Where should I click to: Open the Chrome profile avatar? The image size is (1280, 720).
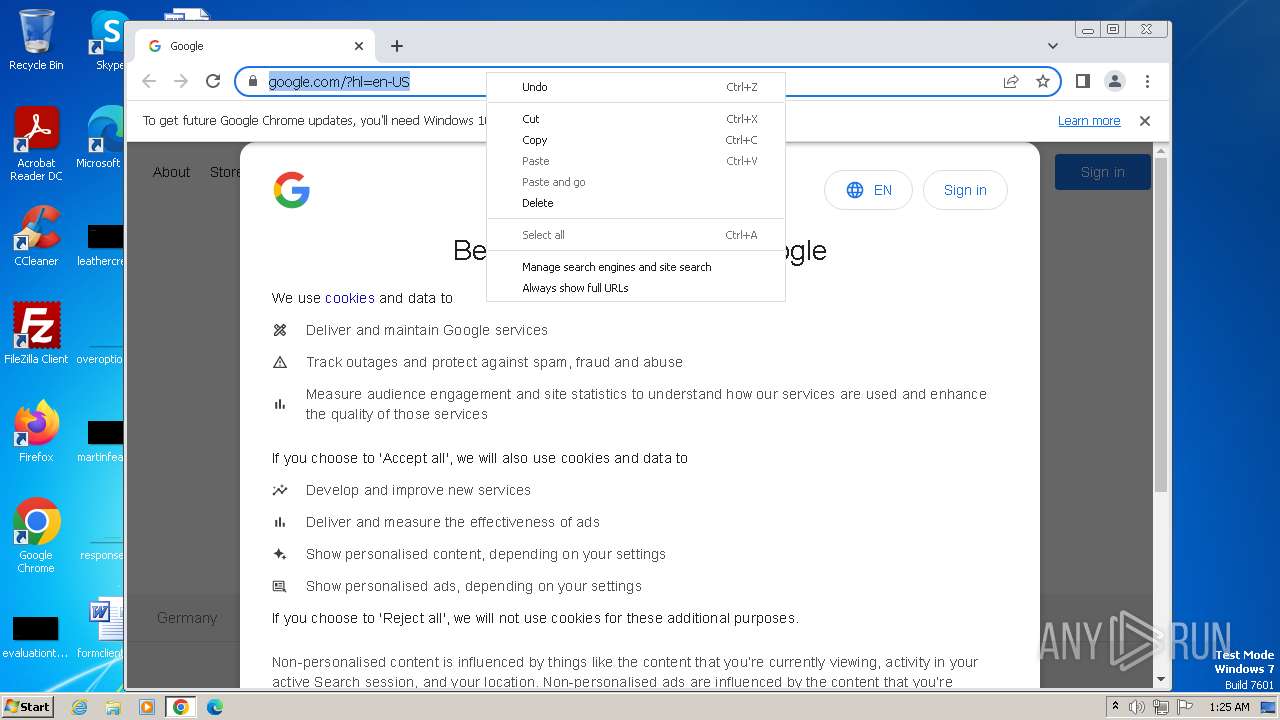pos(1114,81)
